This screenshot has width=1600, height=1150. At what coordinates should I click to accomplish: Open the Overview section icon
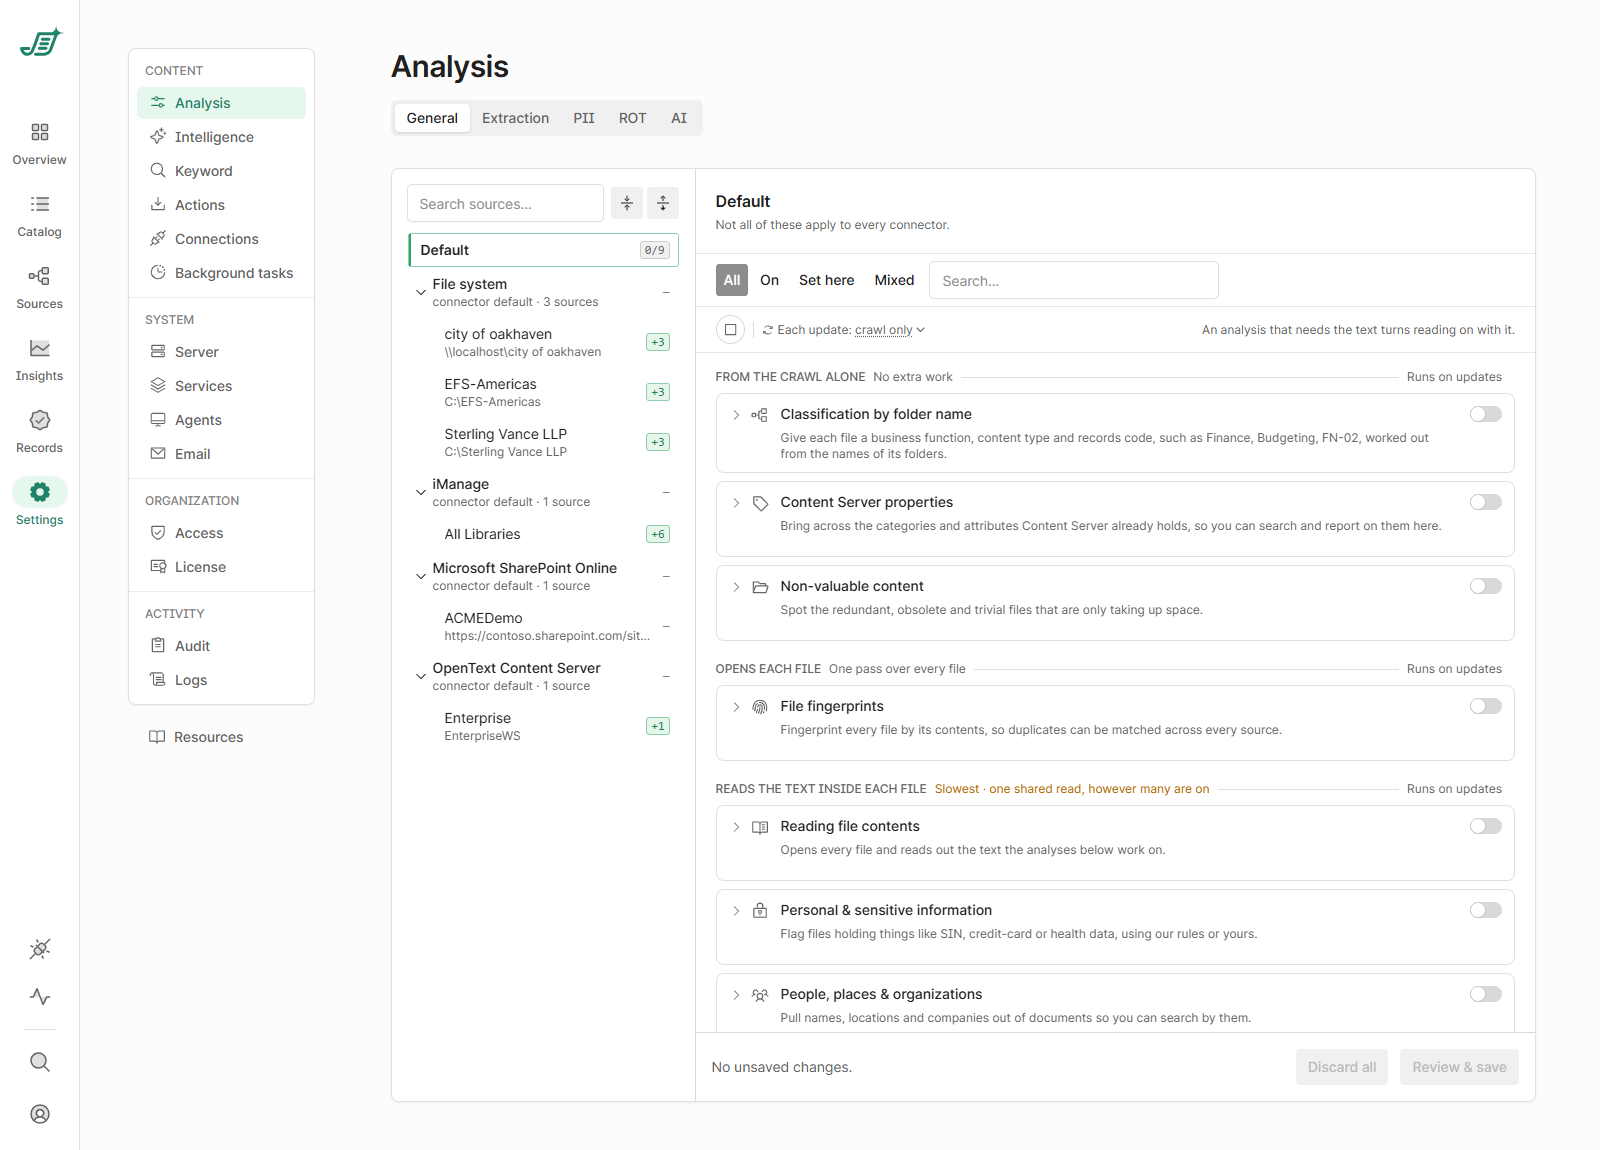39,132
